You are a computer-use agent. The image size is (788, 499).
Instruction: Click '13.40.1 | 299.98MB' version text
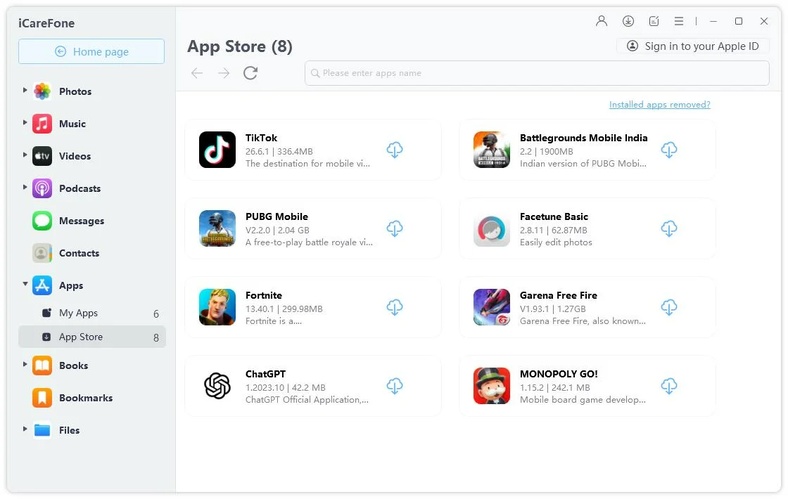284,309
